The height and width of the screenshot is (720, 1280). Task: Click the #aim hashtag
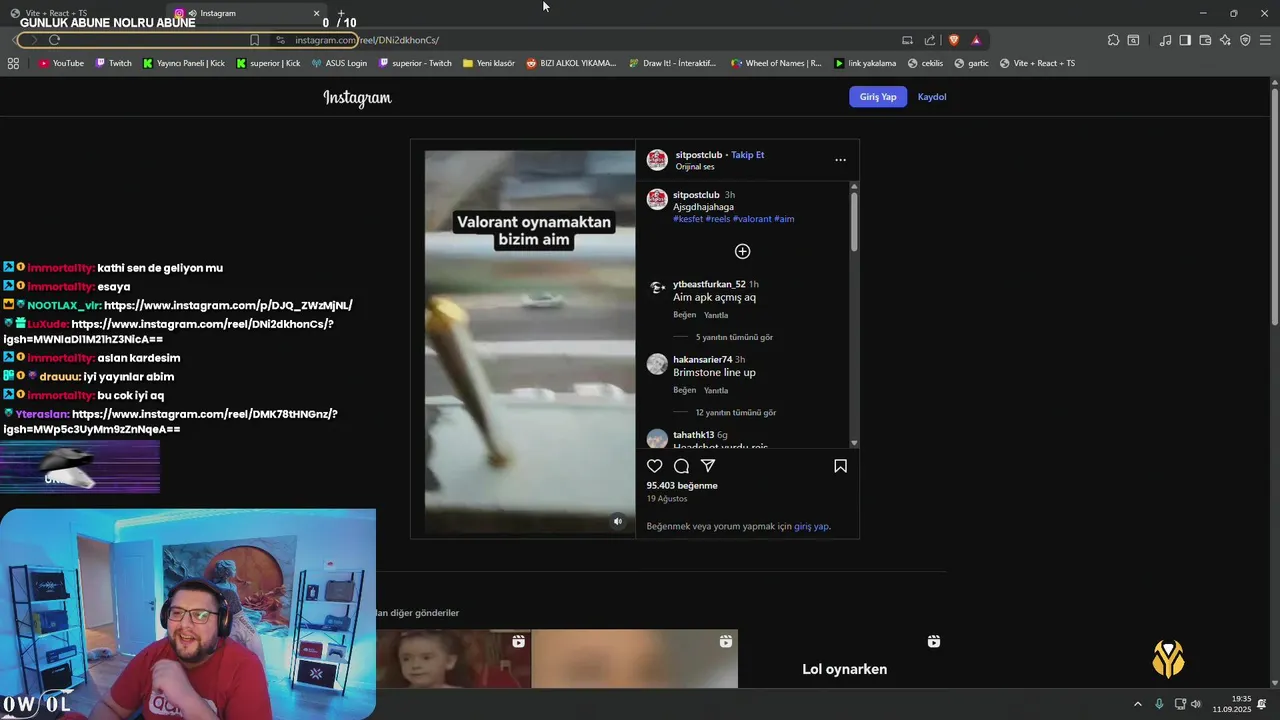pyautogui.click(x=785, y=219)
